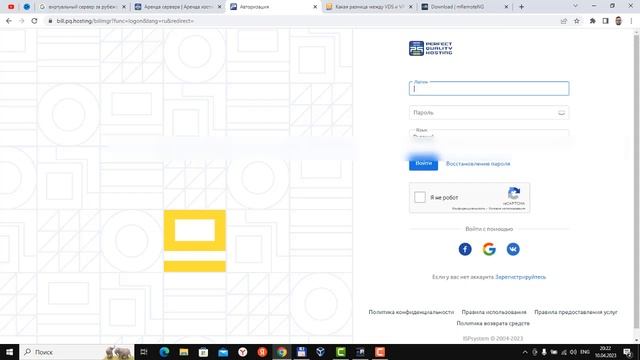
Task: Click the page vertical scrollbar
Action: coord(636,182)
